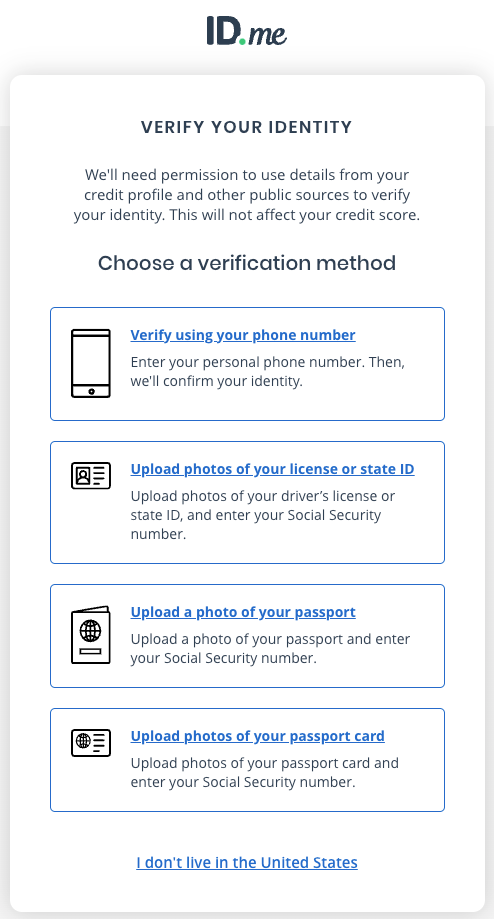Select the passport card icon with globe
Image resolution: width=494 pixels, height=919 pixels.
(91, 743)
